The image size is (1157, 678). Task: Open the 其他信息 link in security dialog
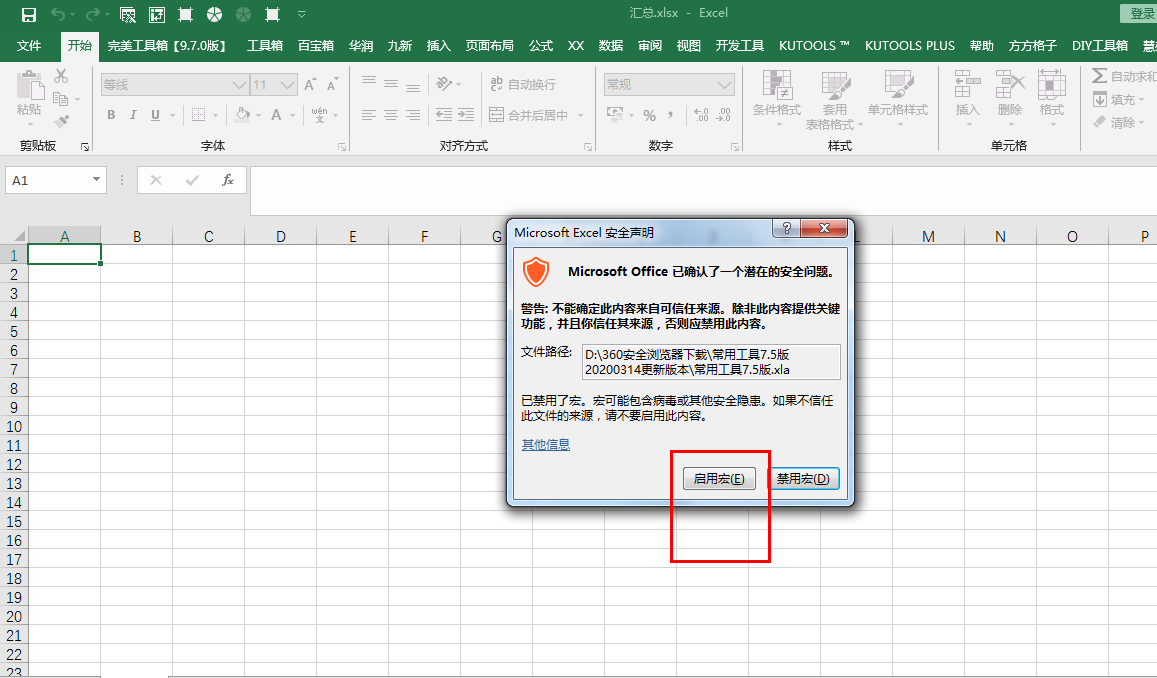(x=545, y=444)
